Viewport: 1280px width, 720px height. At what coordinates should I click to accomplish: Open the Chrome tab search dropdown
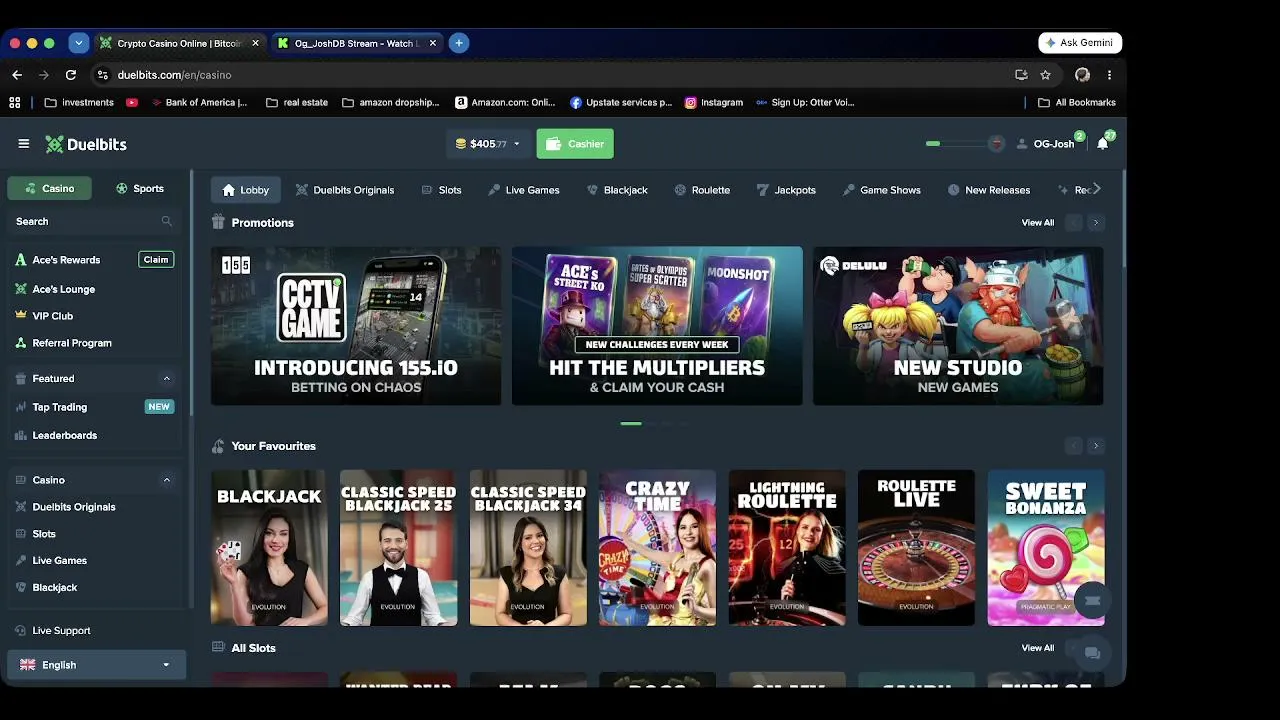(79, 43)
